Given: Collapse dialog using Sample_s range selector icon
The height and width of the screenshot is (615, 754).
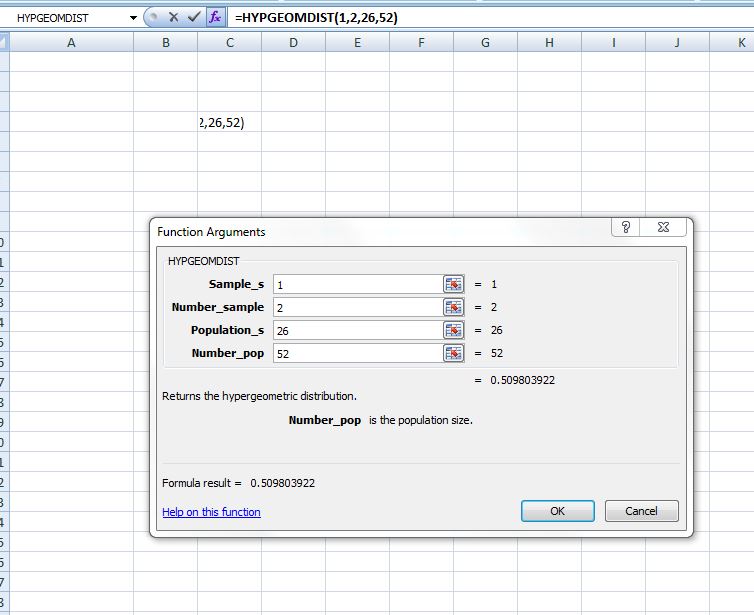Looking at the screenshot, I should point(454,284).
